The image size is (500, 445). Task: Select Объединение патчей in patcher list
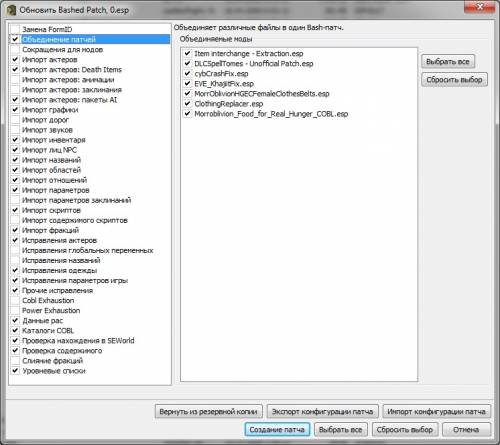click(59, 39)
